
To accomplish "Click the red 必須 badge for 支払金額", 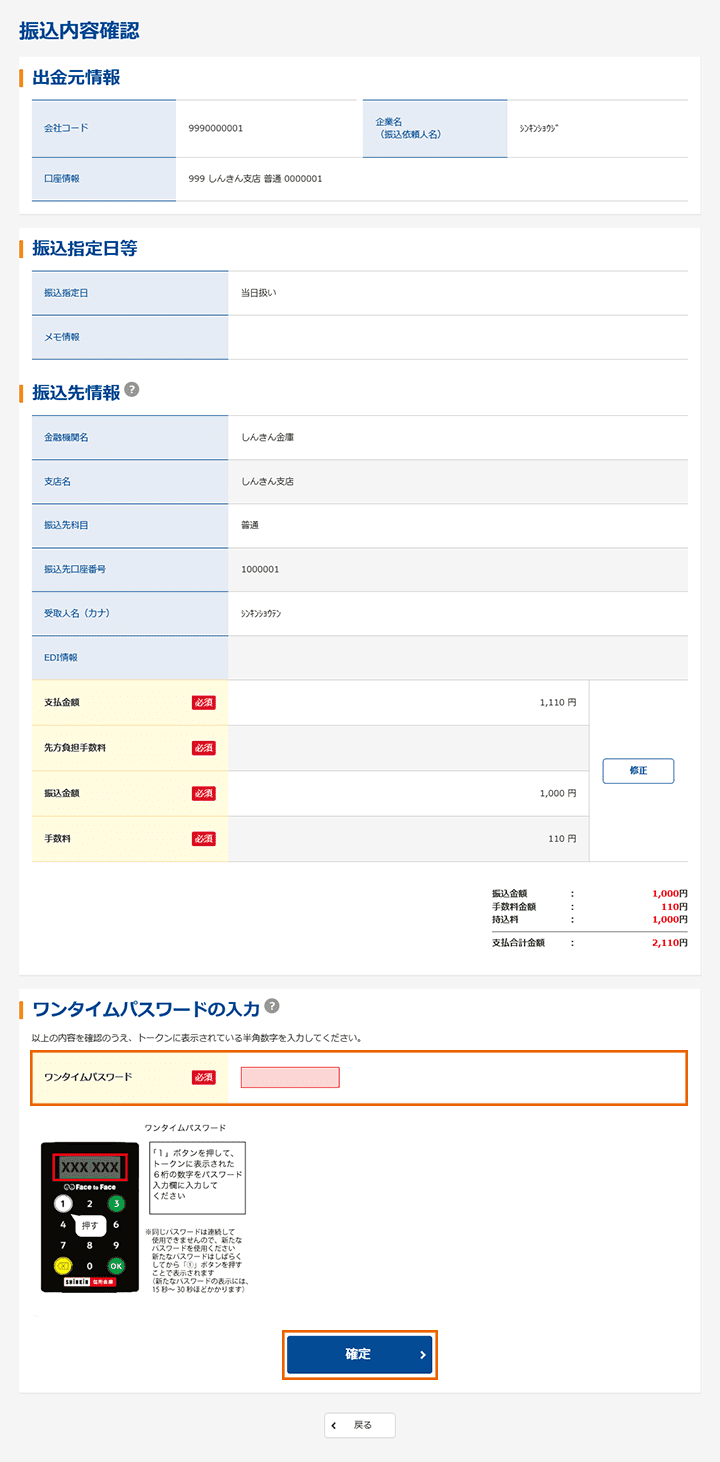I will pos(204,703).
